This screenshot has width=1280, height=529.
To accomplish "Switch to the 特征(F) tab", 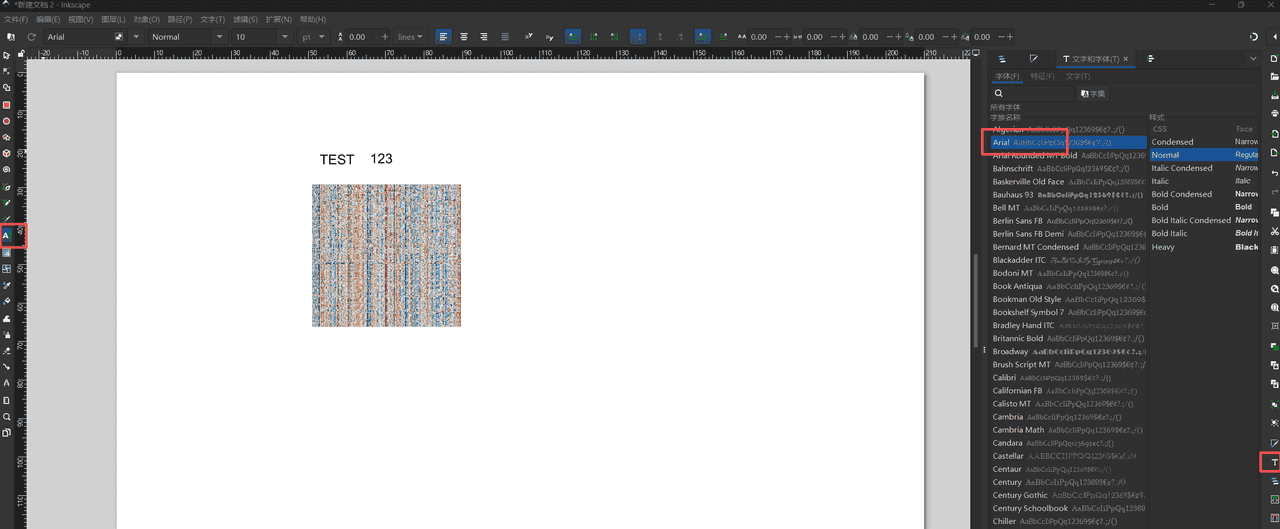I will [x=1043, y=76].
